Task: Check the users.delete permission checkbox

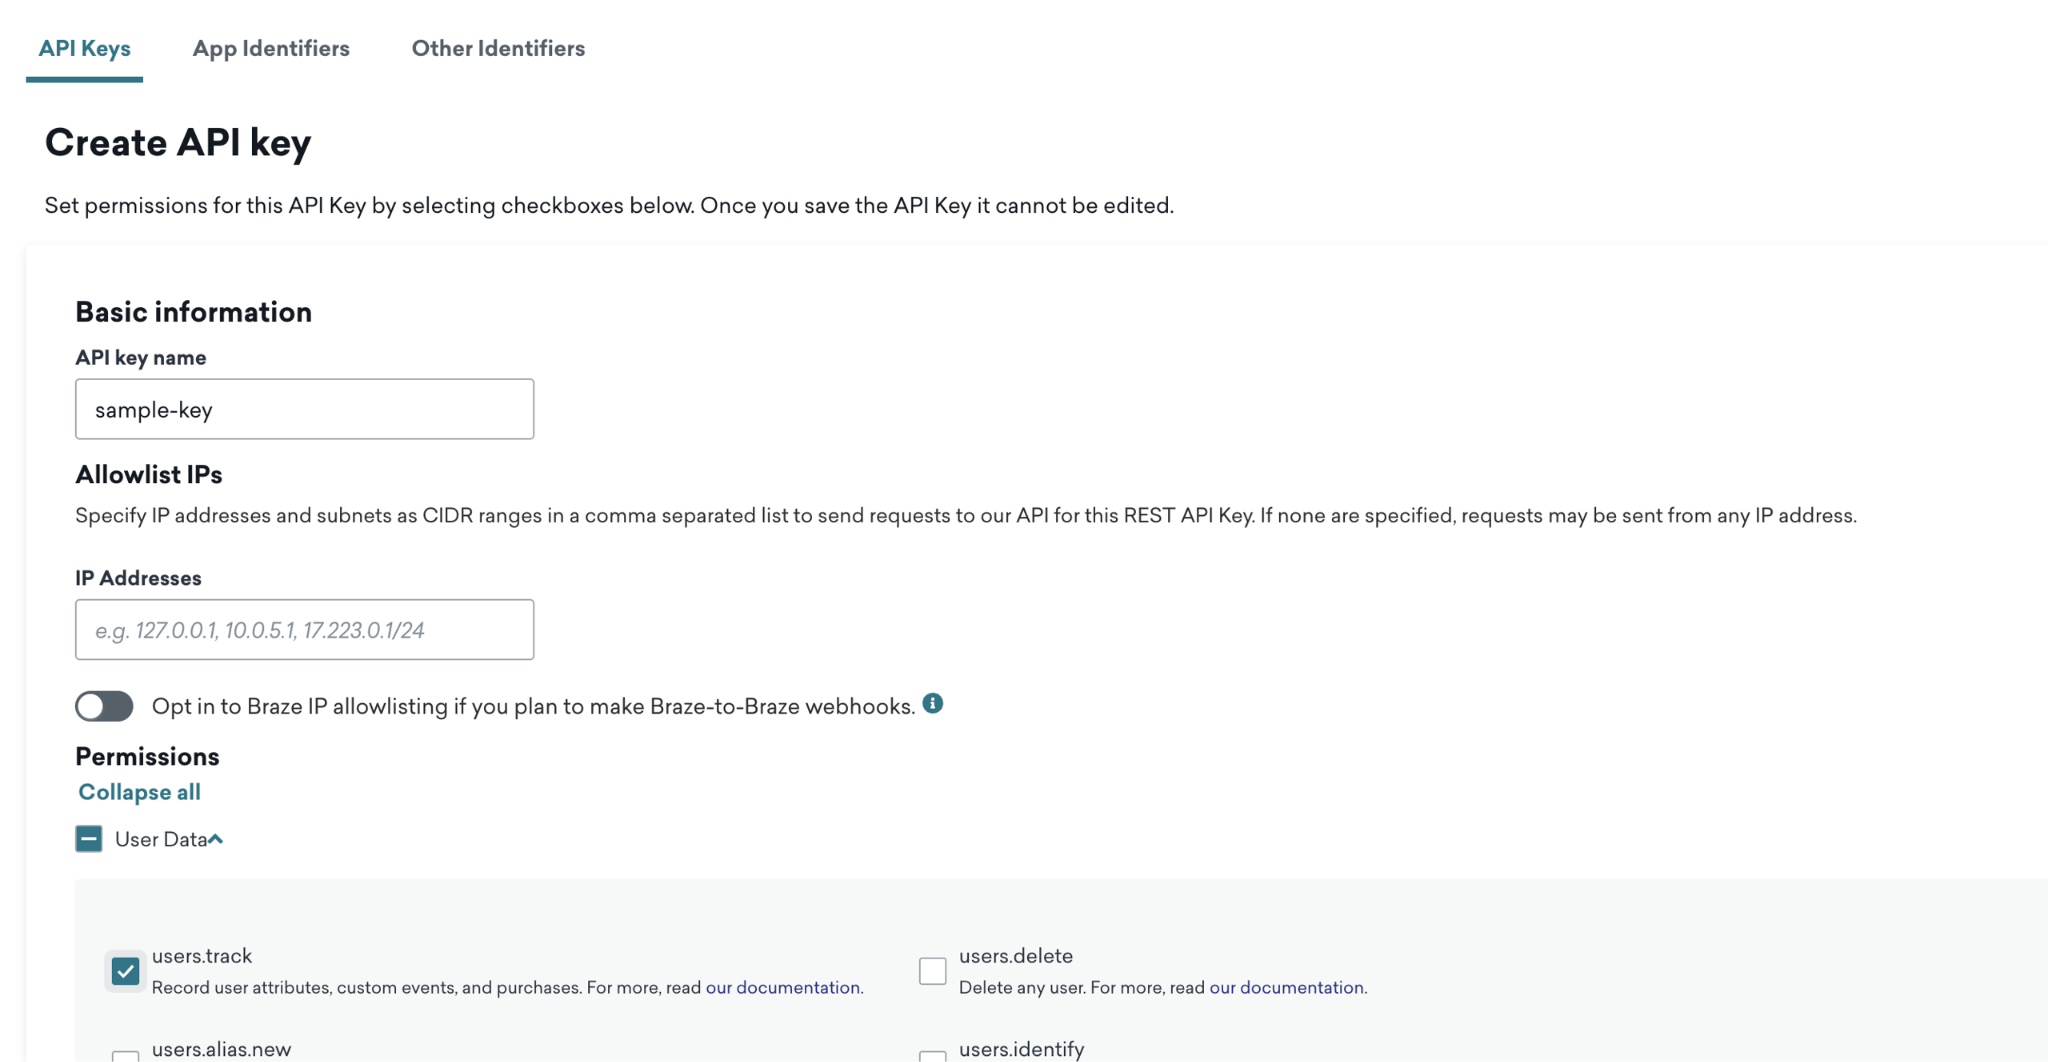Action: [933, 971]
